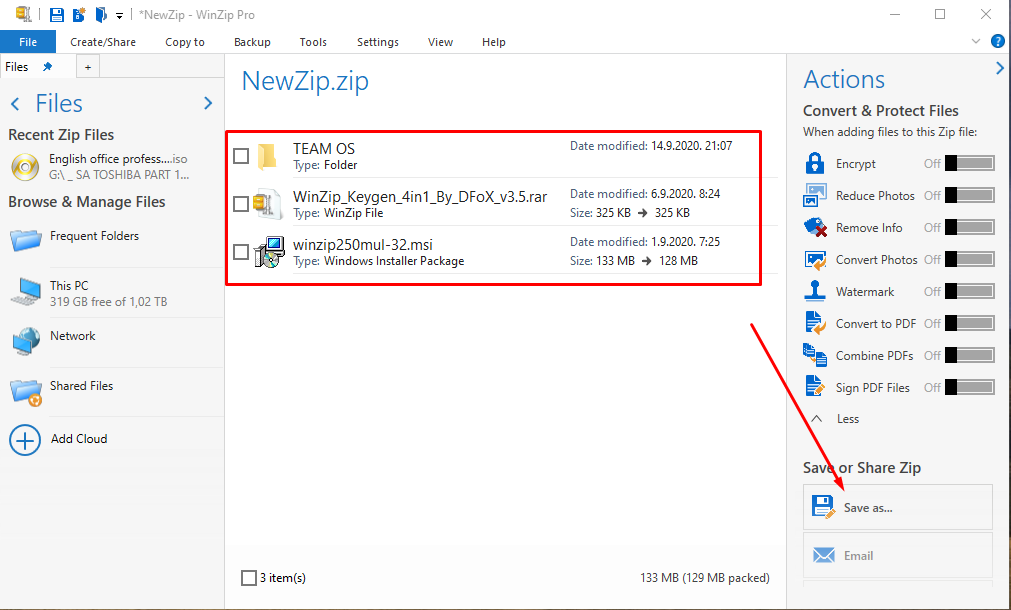
Task: Collapse the ribbon with the chevron
Action: (x=976, y=41)
